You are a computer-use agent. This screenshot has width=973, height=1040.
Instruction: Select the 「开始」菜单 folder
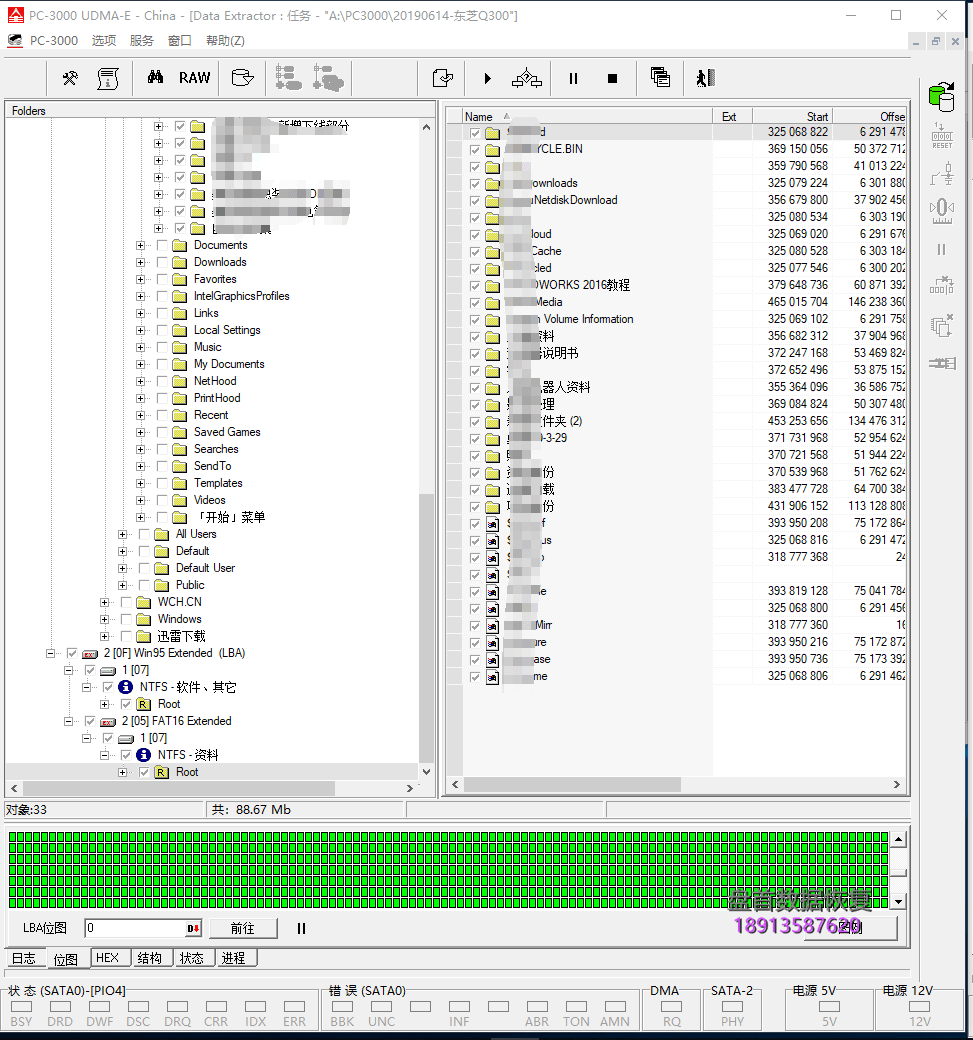pyautogui.click(x=229, y=517)
